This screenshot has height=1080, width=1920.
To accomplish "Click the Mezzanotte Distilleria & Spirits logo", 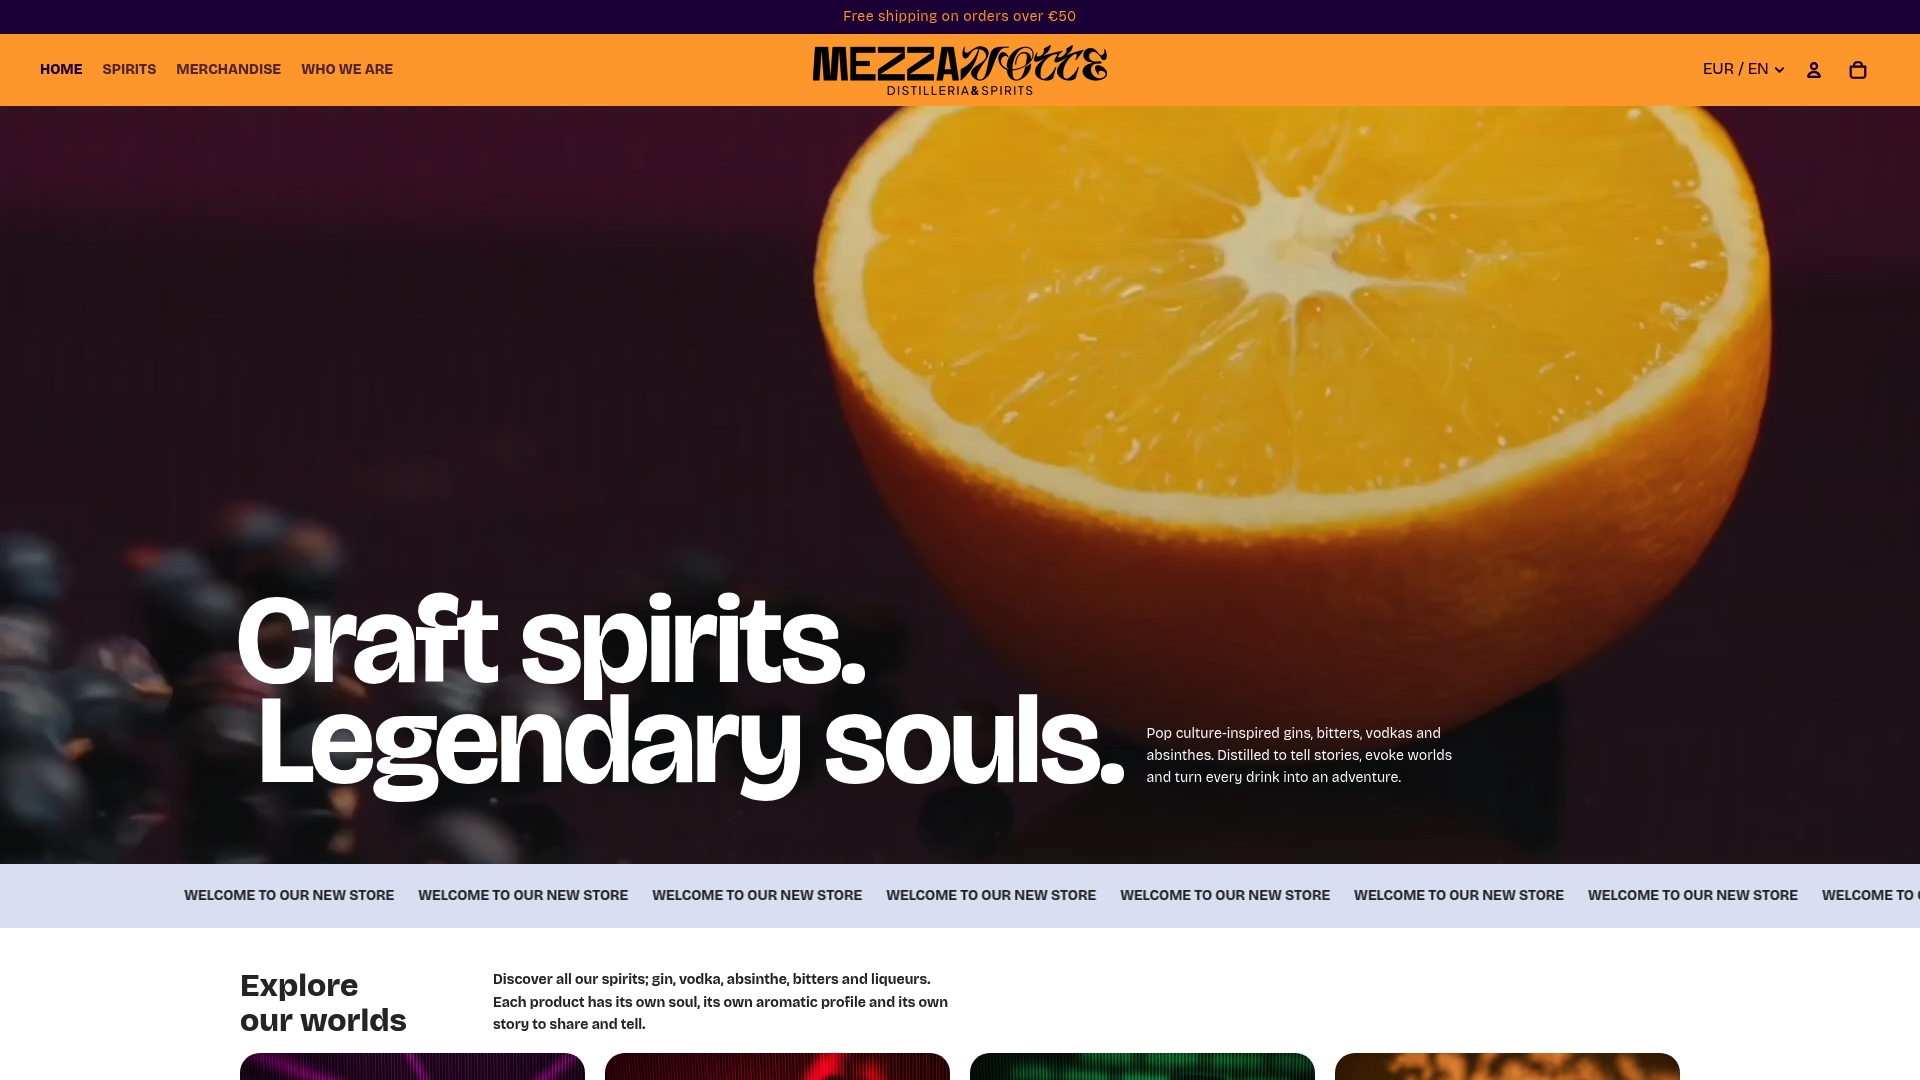I will [960, 70].
